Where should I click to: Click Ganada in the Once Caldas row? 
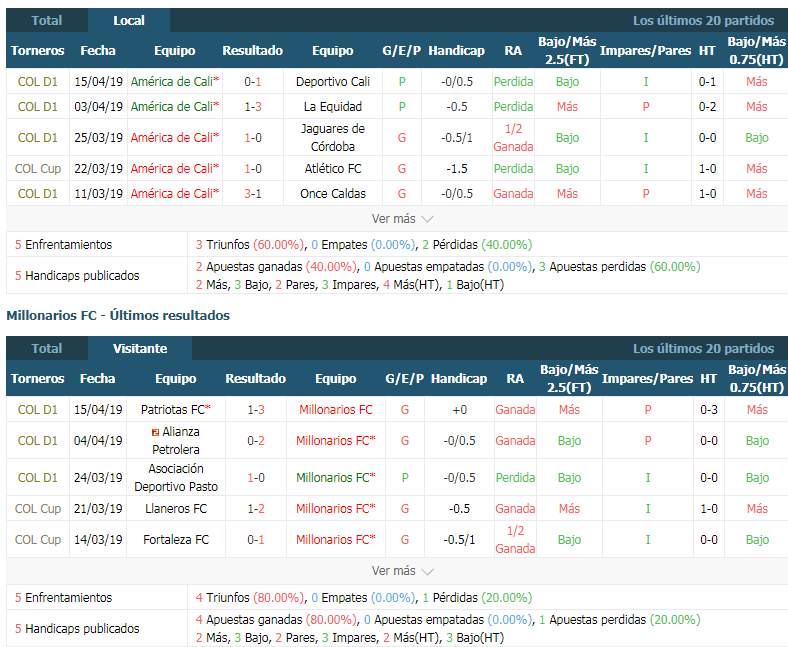(x=513, y=194)
